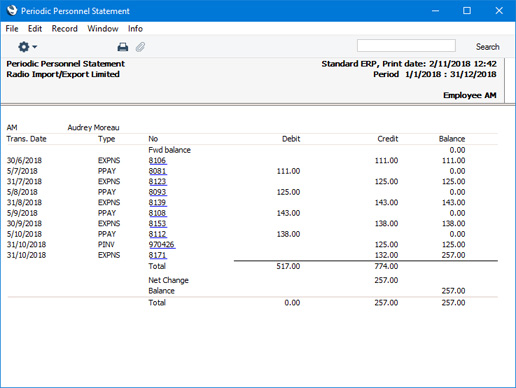Click date 5/7/2018 in transaction list
516x388 pixels.
(22, 171)
